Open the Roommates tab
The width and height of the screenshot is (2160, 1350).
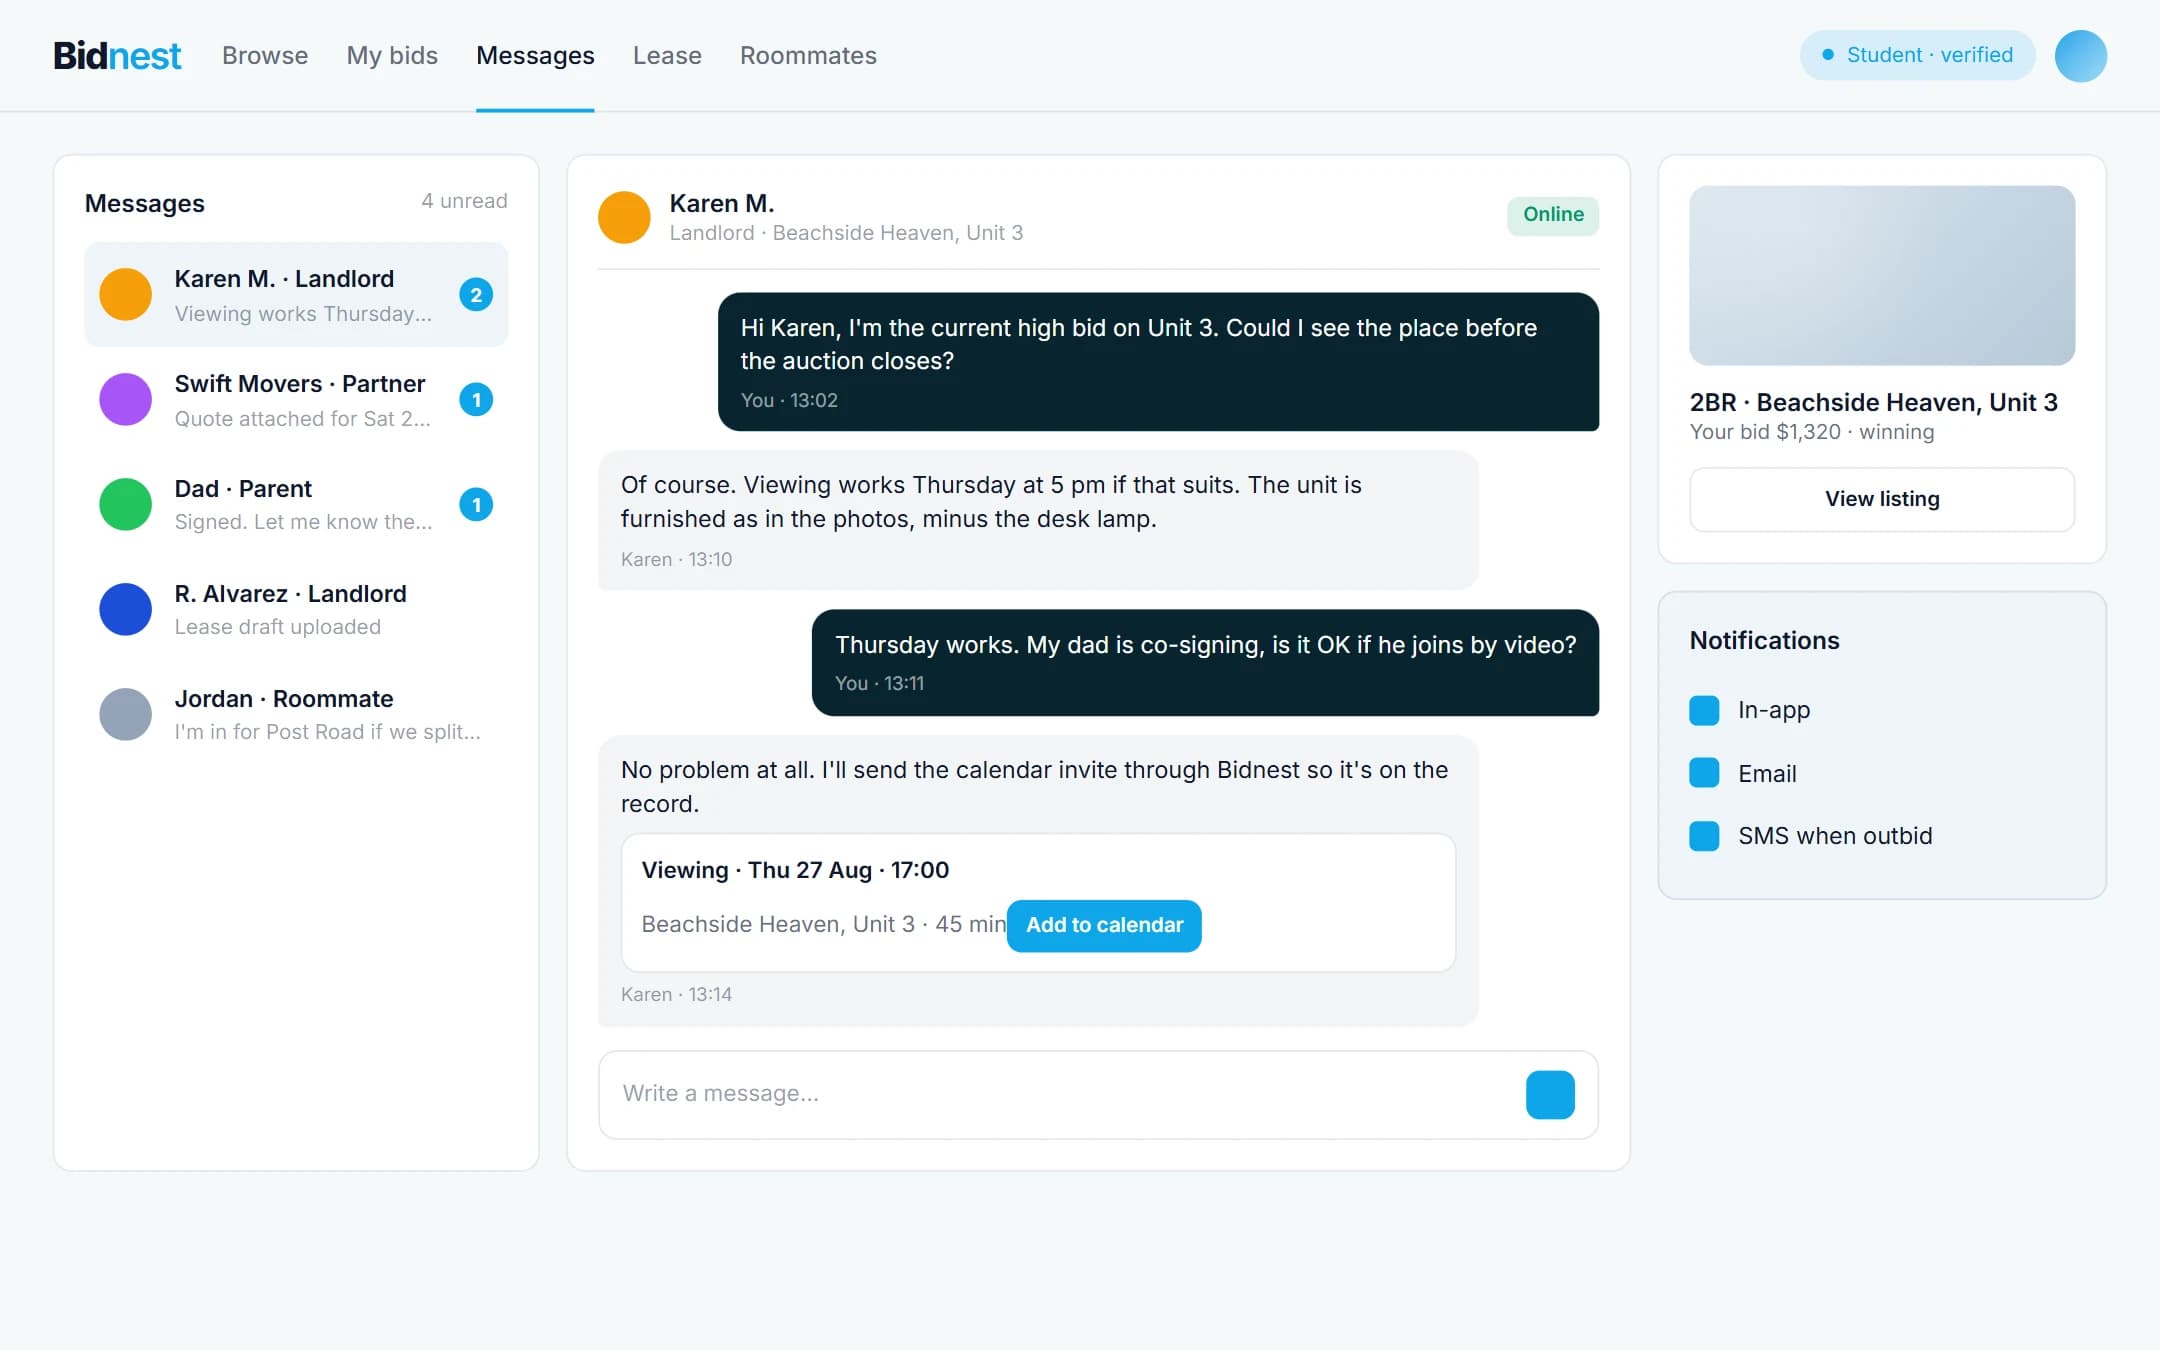808,55
